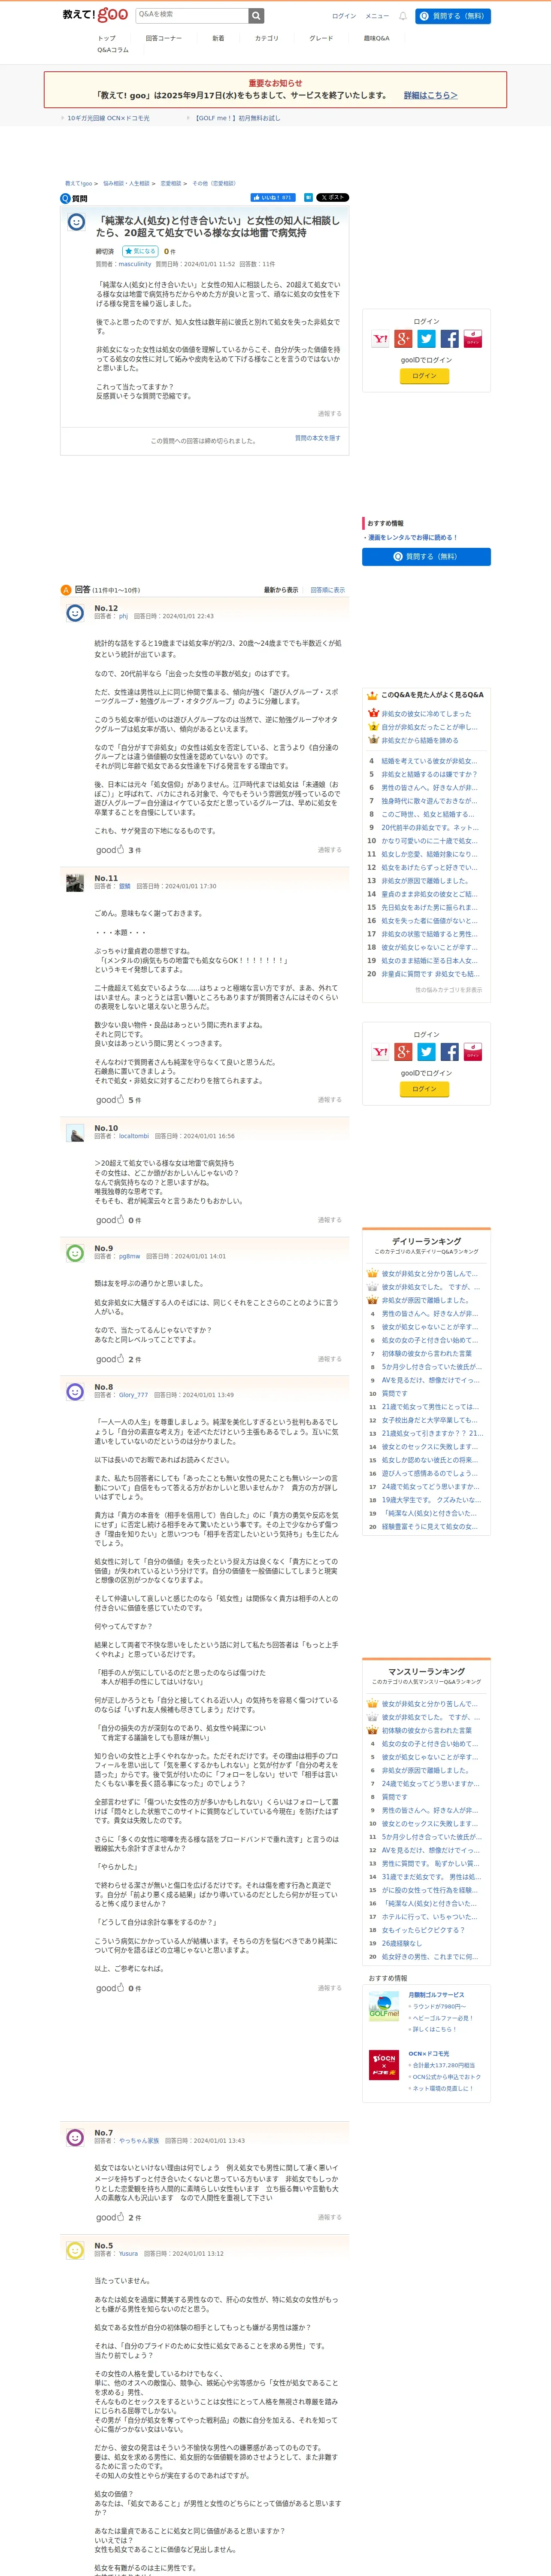The width and height of the screenshot is (551, 2576).
Task: Open the notification bell icon
Action: pyautogui.click(x=403, y=16)
